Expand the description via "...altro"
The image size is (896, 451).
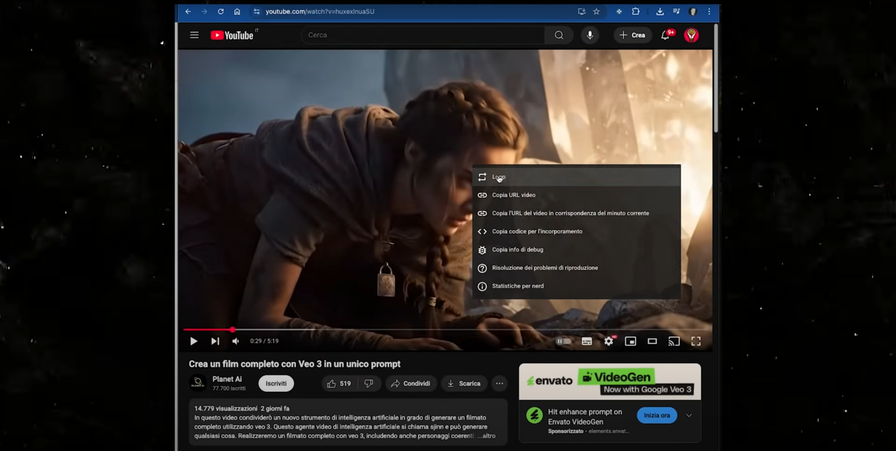tap(487, 436)
